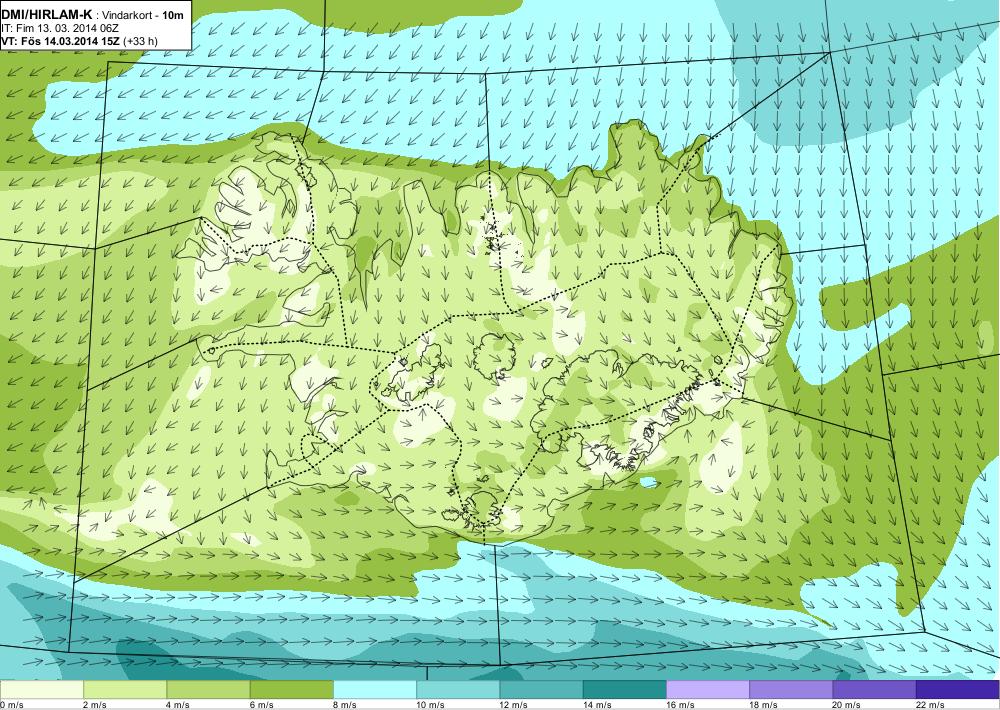The height and width of the screenshot is (710, 1000).
Task: Click the '8 m/s' legend label
Action: 345,705
